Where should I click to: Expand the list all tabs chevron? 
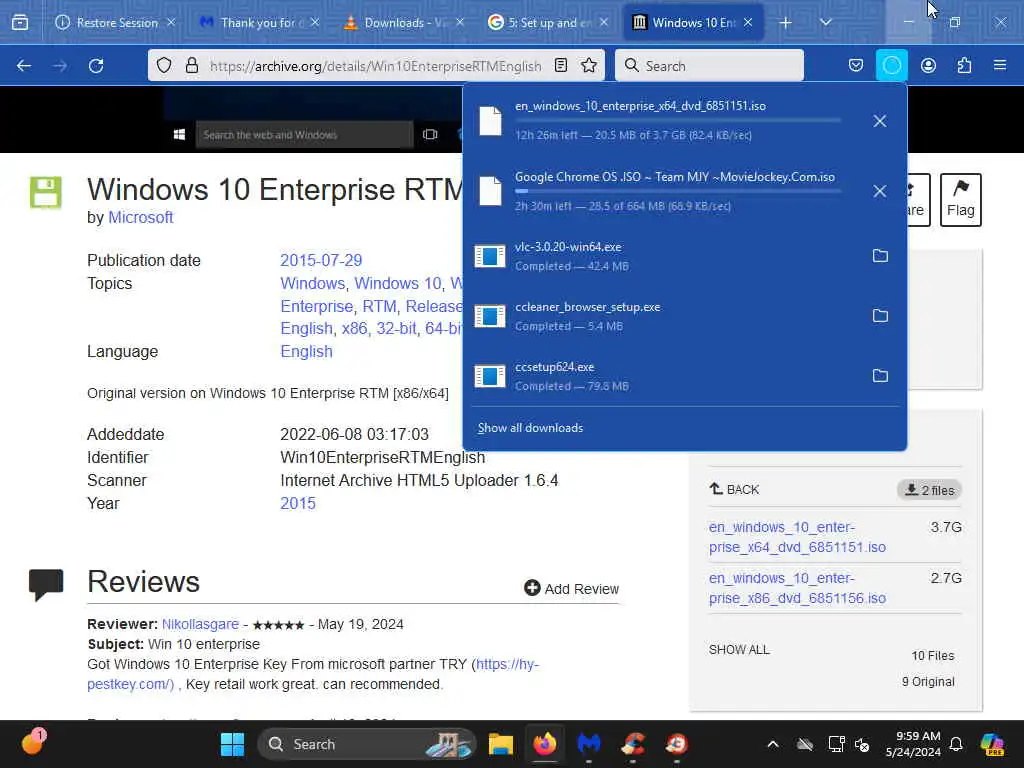click(x=825, y=23)
